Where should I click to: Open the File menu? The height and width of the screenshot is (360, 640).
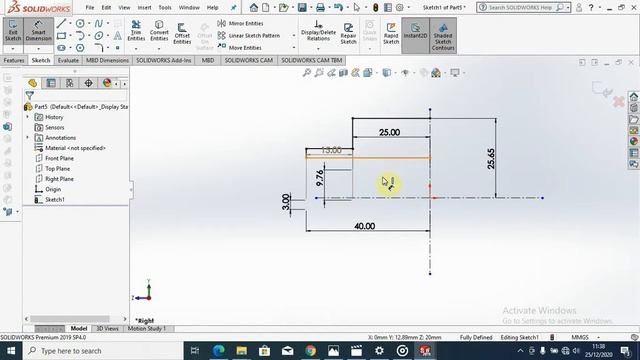point(90,7)
